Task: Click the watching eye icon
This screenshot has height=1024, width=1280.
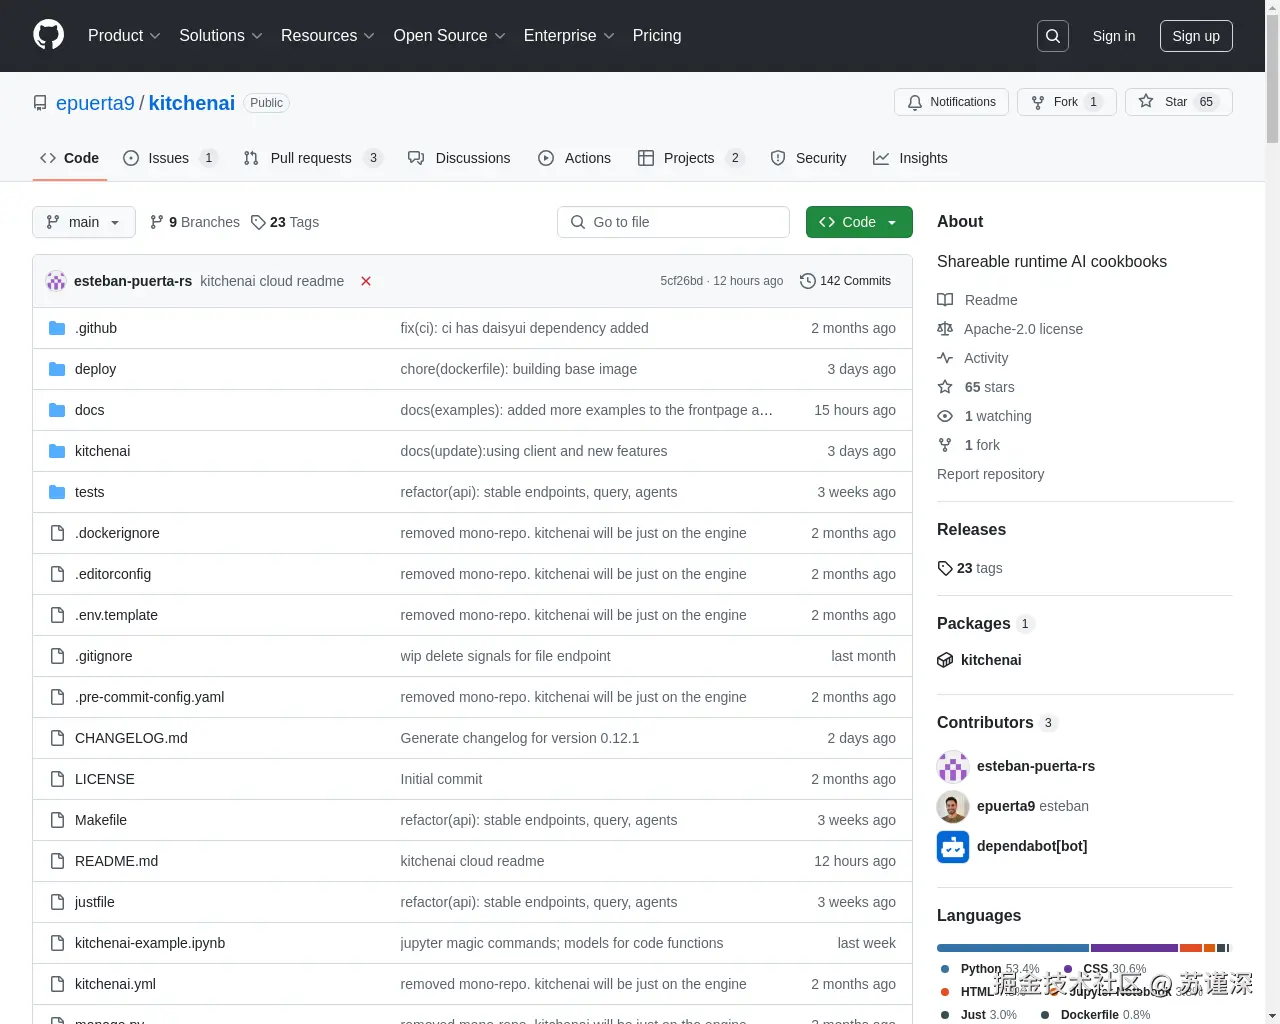Action: point(945,416)
